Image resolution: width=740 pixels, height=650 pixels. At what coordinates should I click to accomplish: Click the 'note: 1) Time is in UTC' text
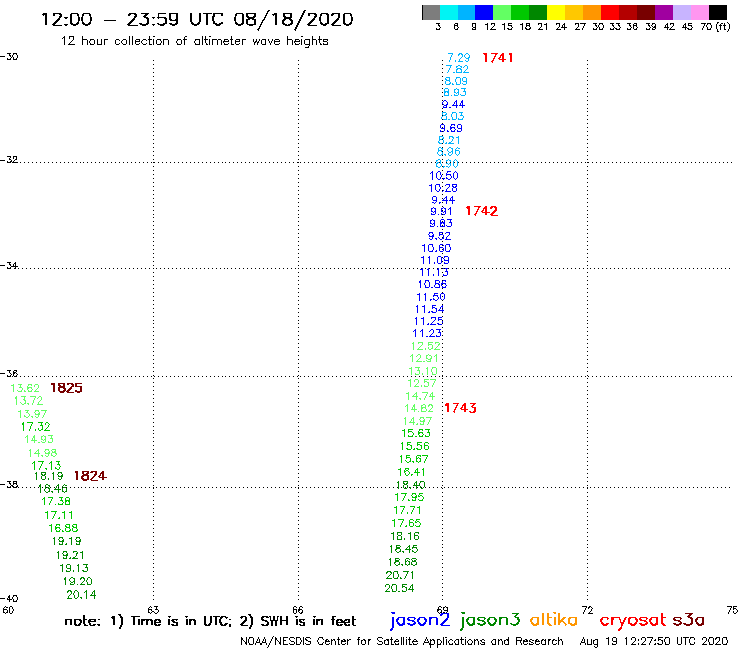pos(148,621)
